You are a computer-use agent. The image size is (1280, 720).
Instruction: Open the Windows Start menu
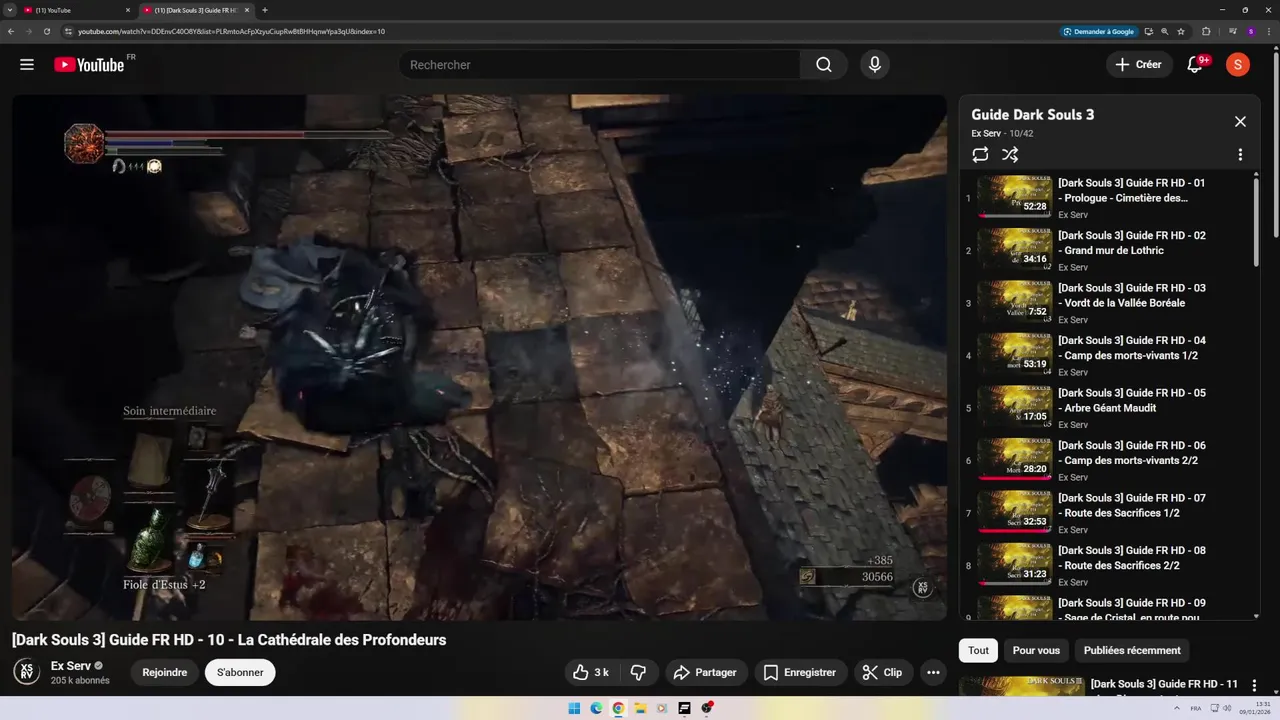pyautogui.click(x=574, y=708)
